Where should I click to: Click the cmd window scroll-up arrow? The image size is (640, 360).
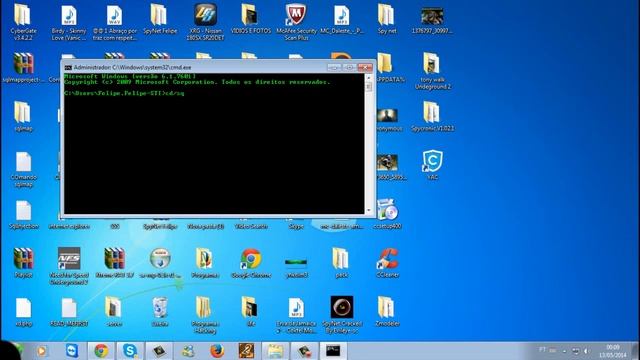(x=369, y=77)
